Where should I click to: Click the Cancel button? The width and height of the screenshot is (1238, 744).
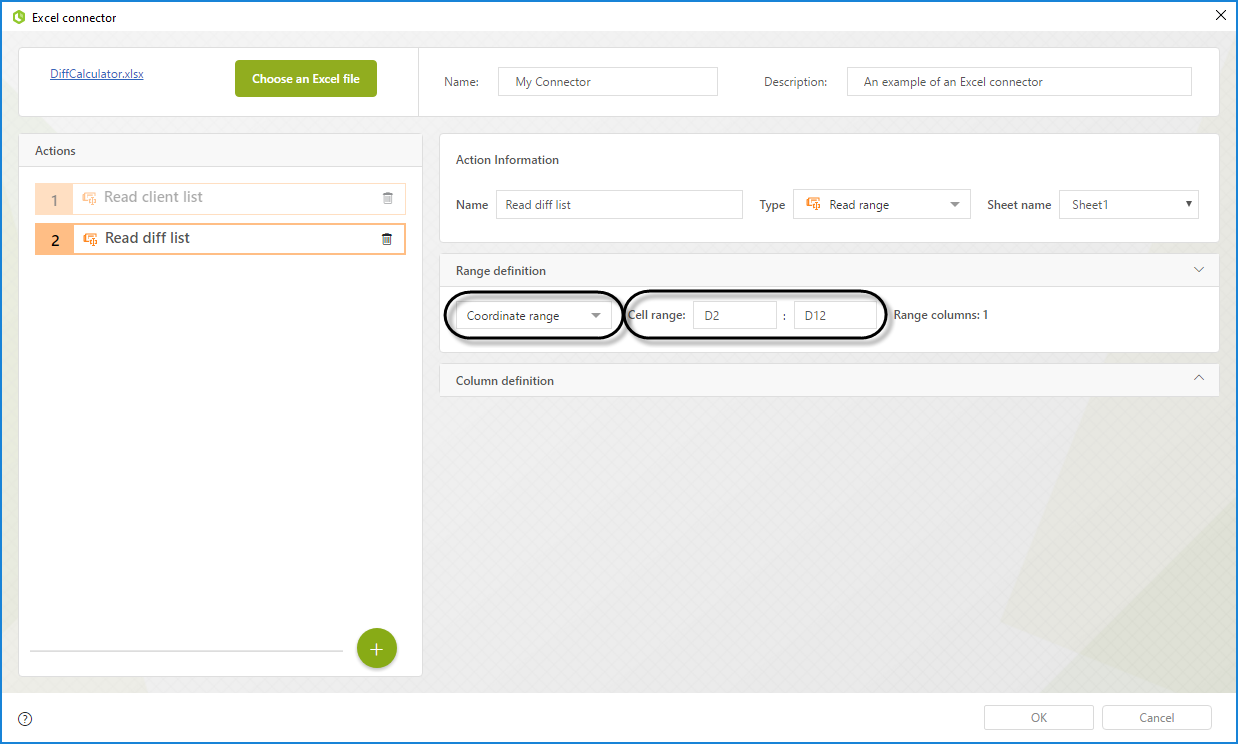[1156, 717]
